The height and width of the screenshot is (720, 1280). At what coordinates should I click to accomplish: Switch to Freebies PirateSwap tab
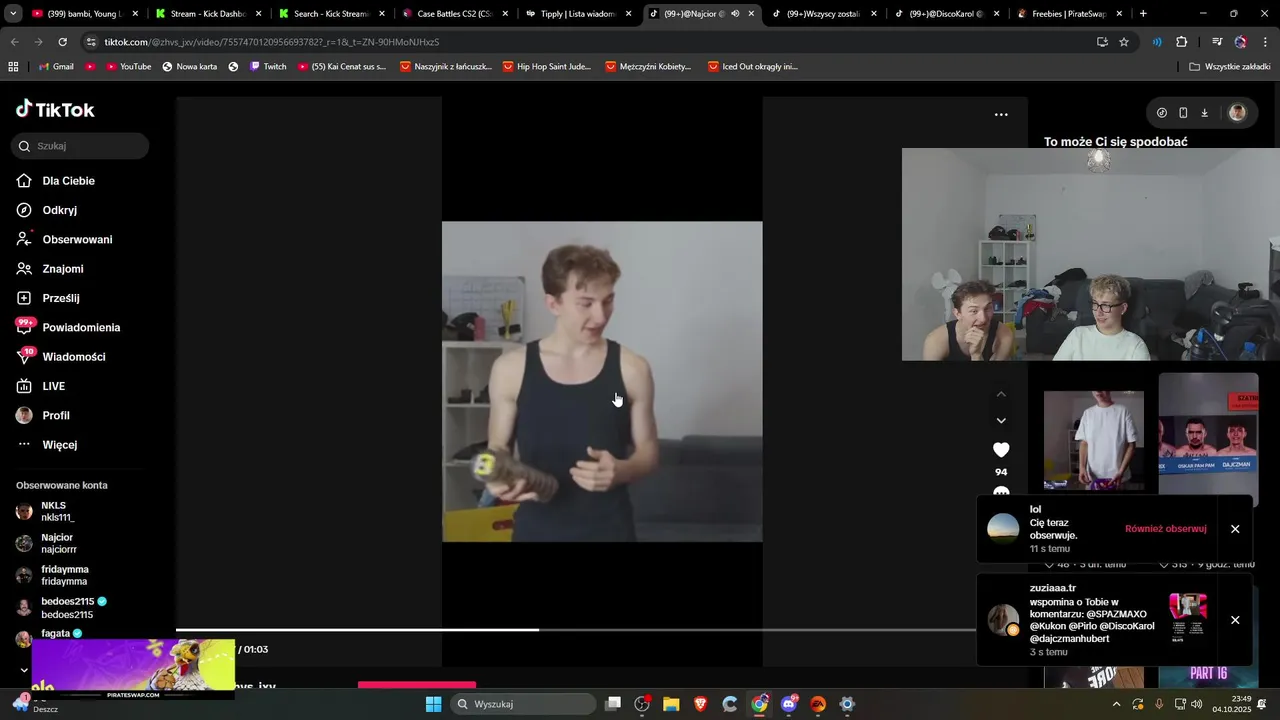[1070, 14]
